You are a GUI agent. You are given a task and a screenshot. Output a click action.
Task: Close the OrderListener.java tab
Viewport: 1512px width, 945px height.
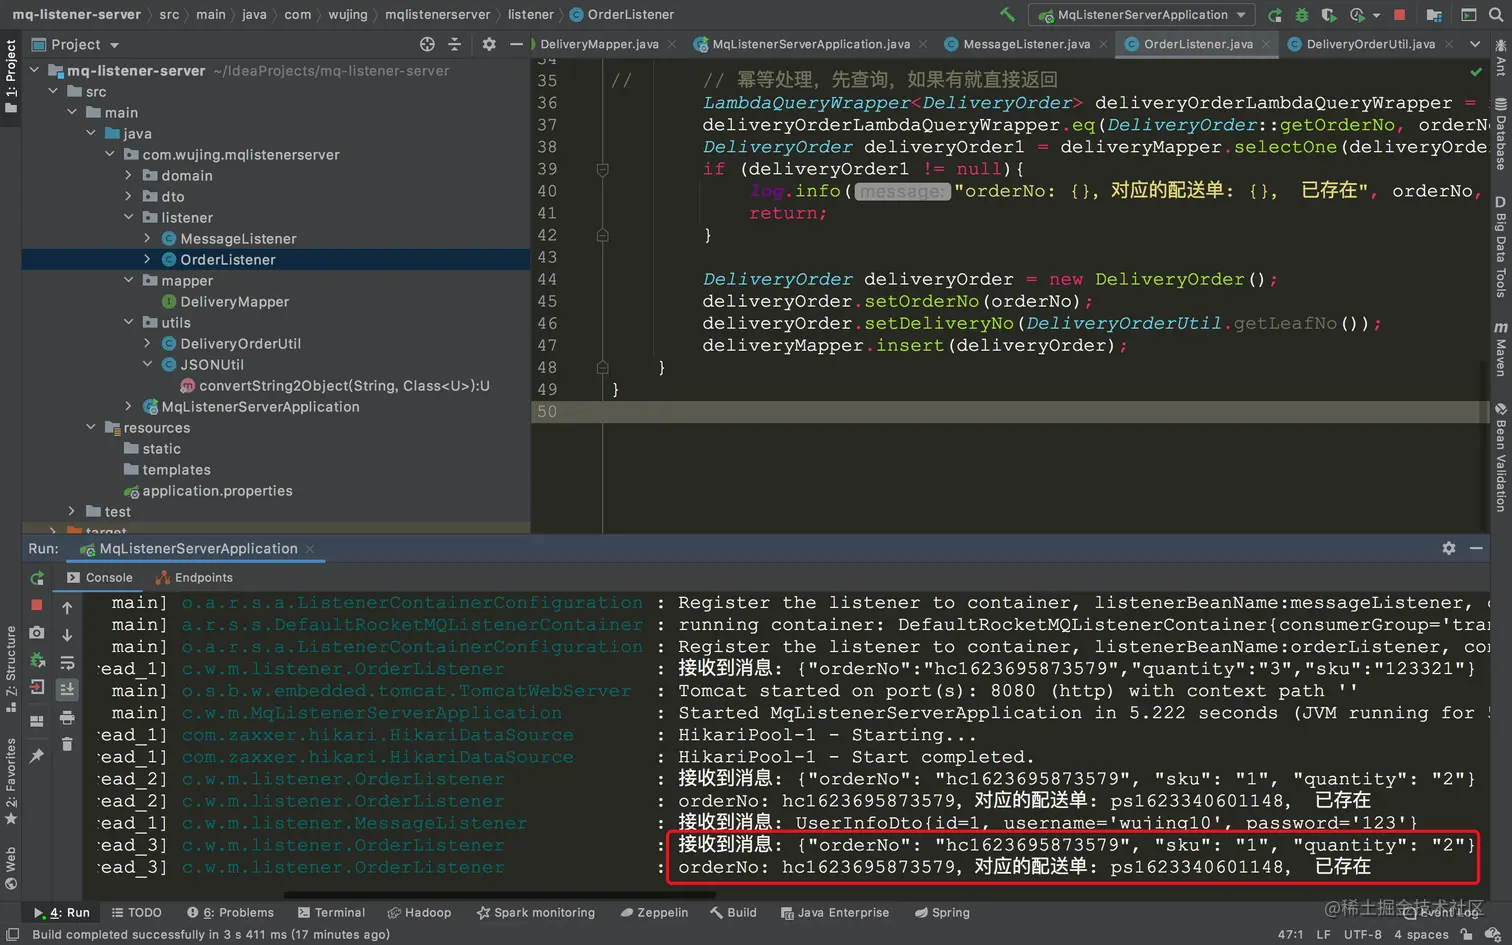point(1266,44)
